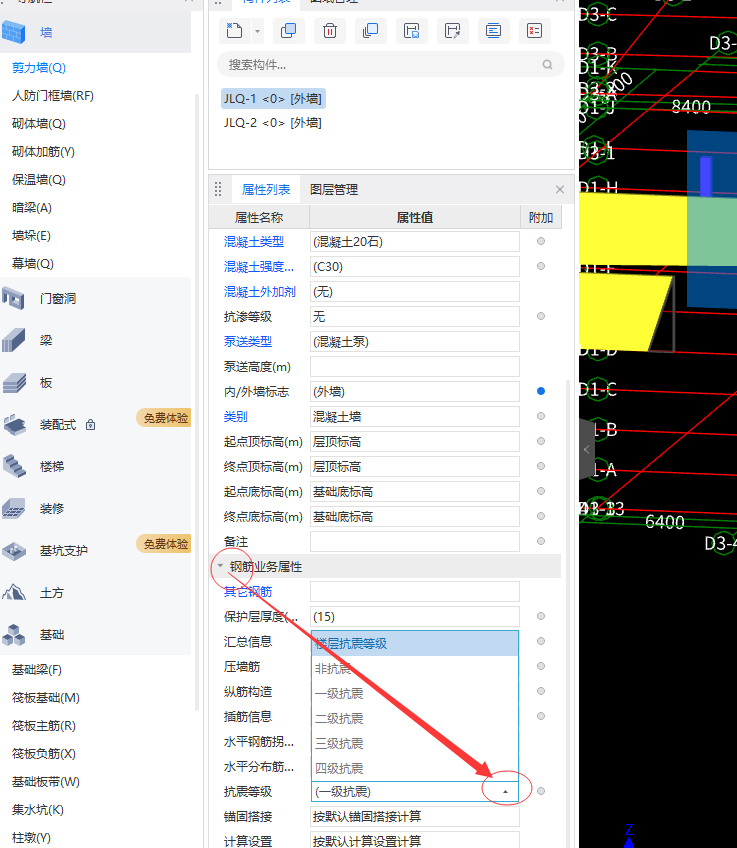Click the copy component icon
This screenshot has height=848, width=737.
pyautogui.click(x=288, y=30)
